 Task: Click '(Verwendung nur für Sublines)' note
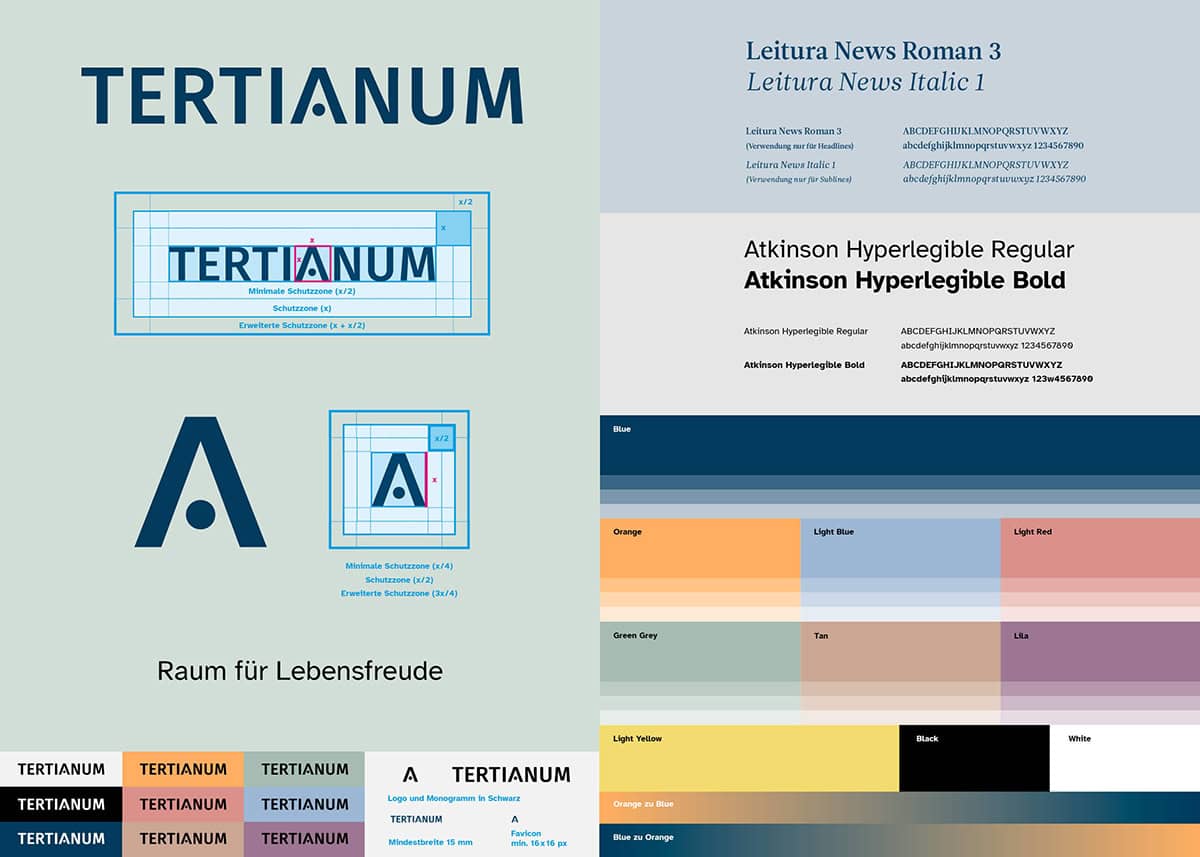(798, 180)
